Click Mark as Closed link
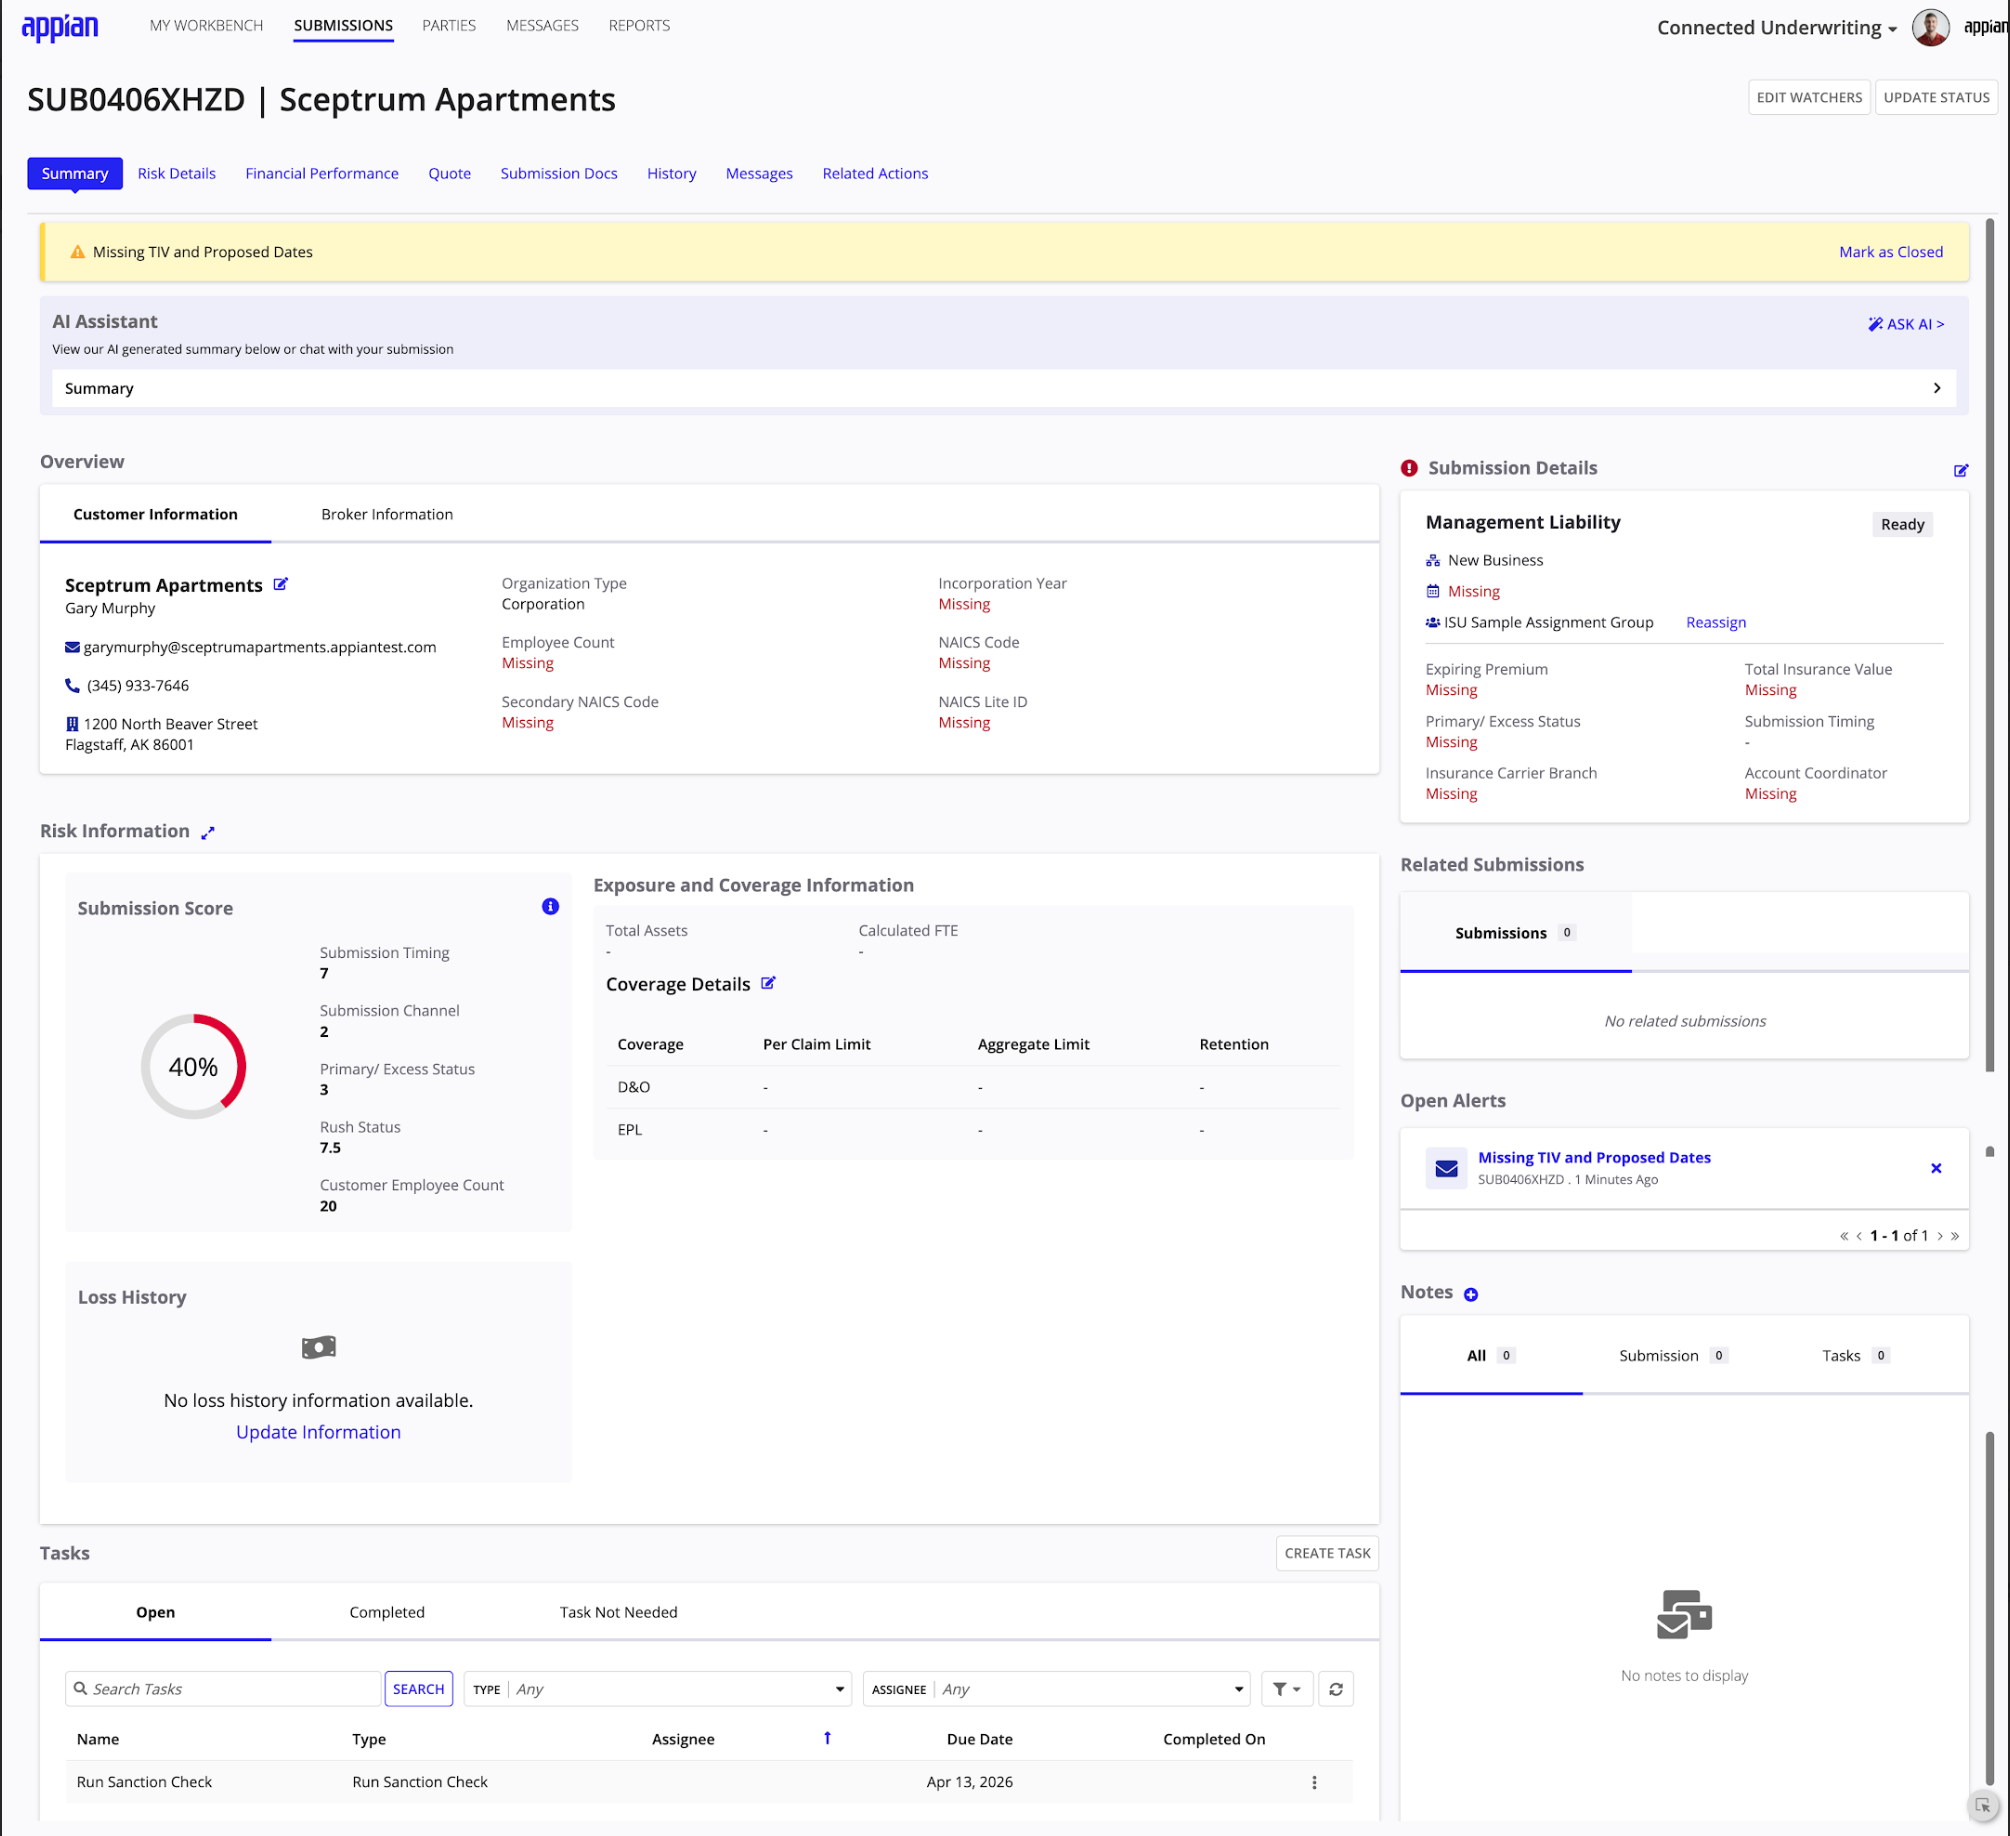This screenshot has height=1836, width=2010. coord(1890,252)
